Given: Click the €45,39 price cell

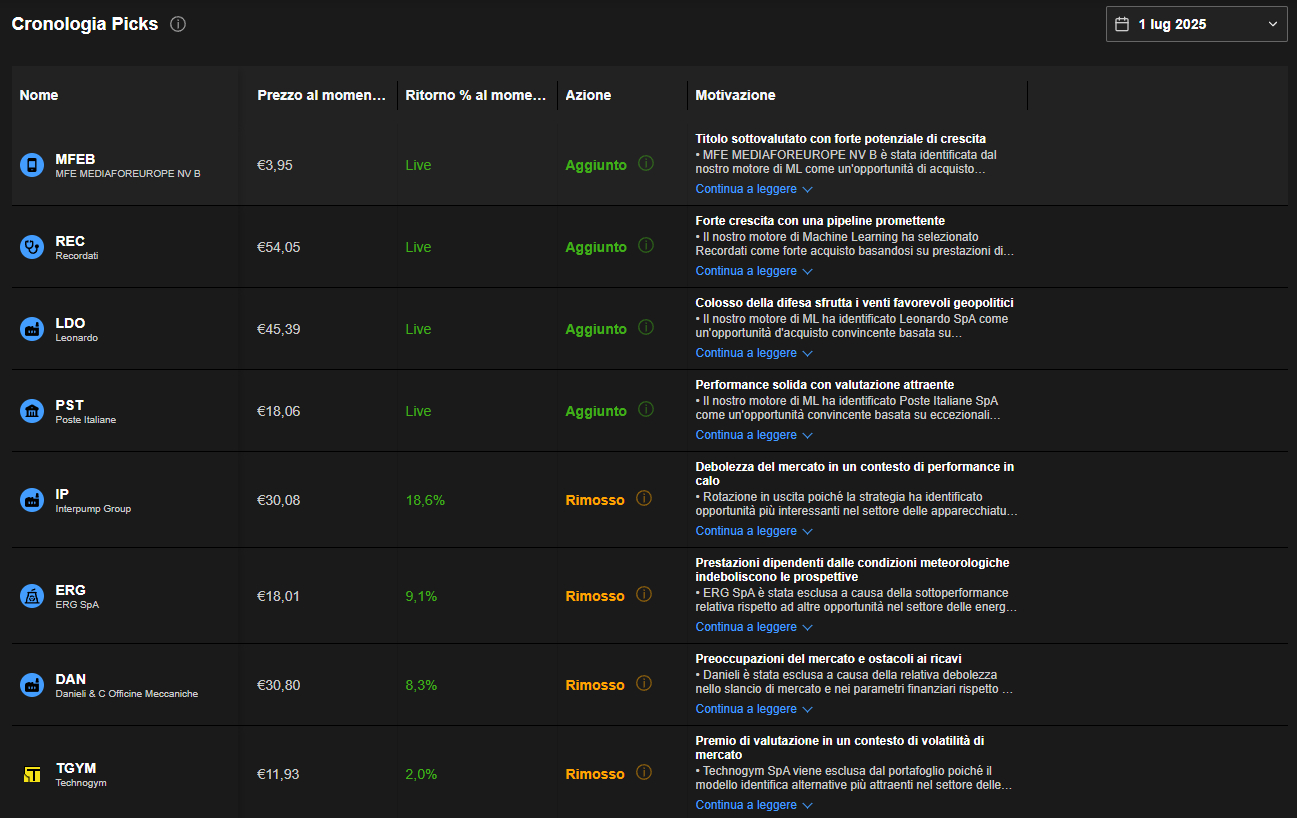Looking at the screenshot, I should tap(279, 329).
